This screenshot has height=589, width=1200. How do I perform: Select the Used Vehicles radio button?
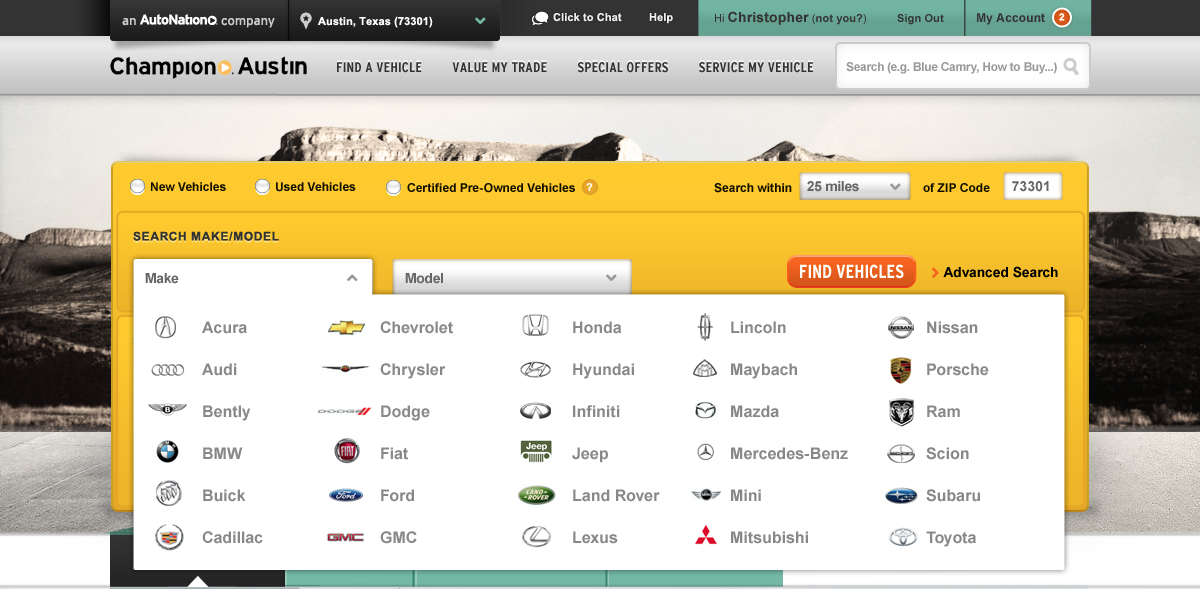pyautogui.click(x=262, y=187)
